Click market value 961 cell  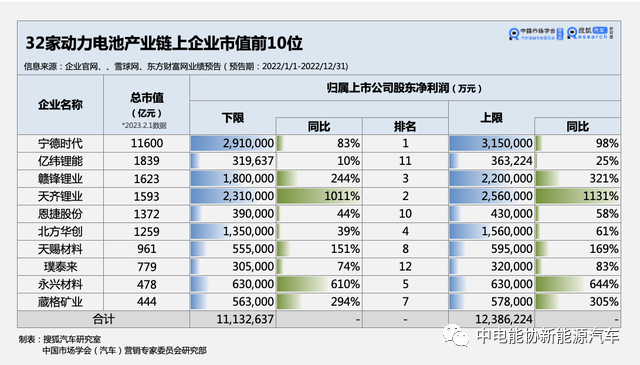pos(147,249)
